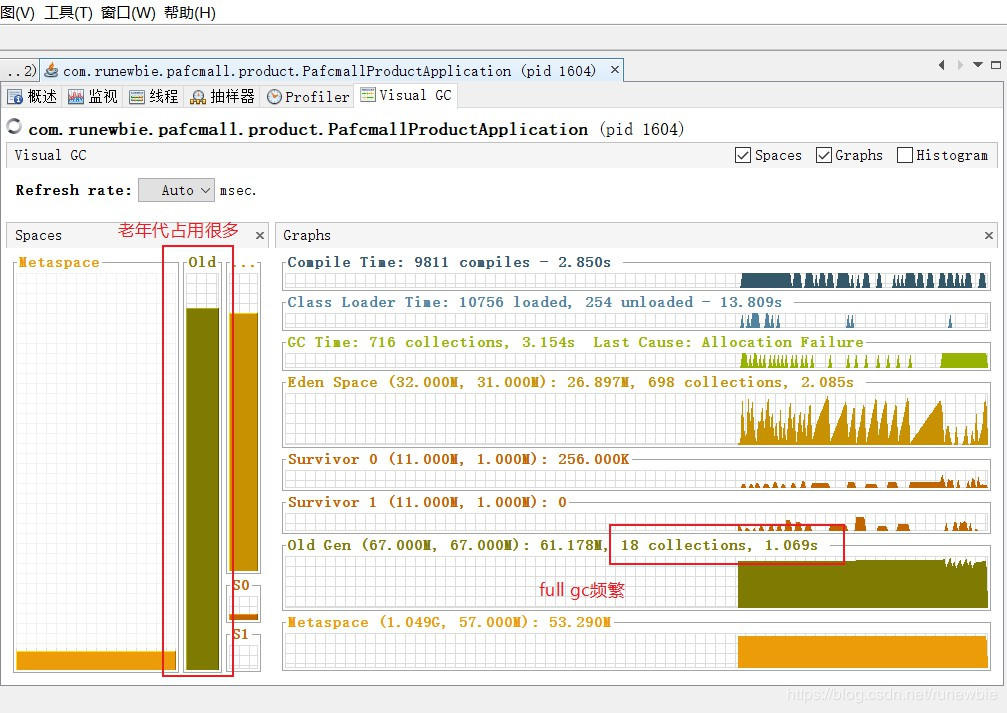Open the 视图(V) menu
Image resolution: width=1007 pixels, height=713 pixels.
pos(17,12)
